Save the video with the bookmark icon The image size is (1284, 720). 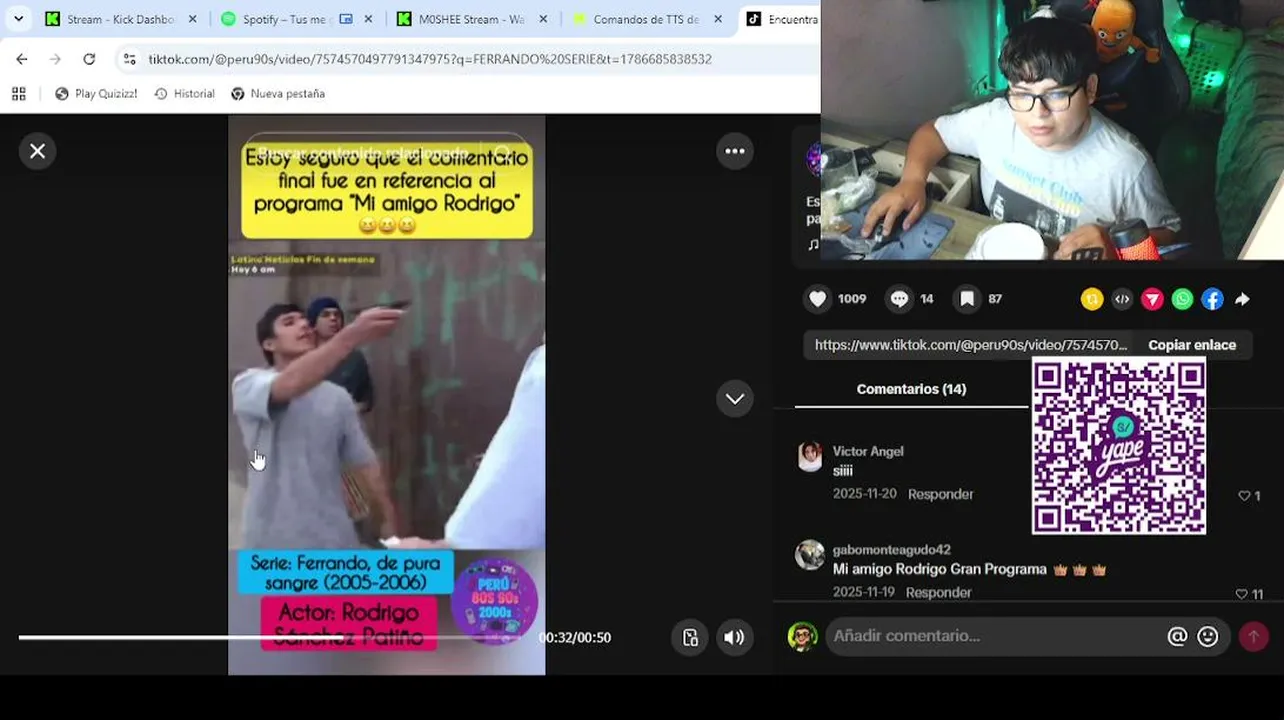pyautogui.click(x=967, y=299)
